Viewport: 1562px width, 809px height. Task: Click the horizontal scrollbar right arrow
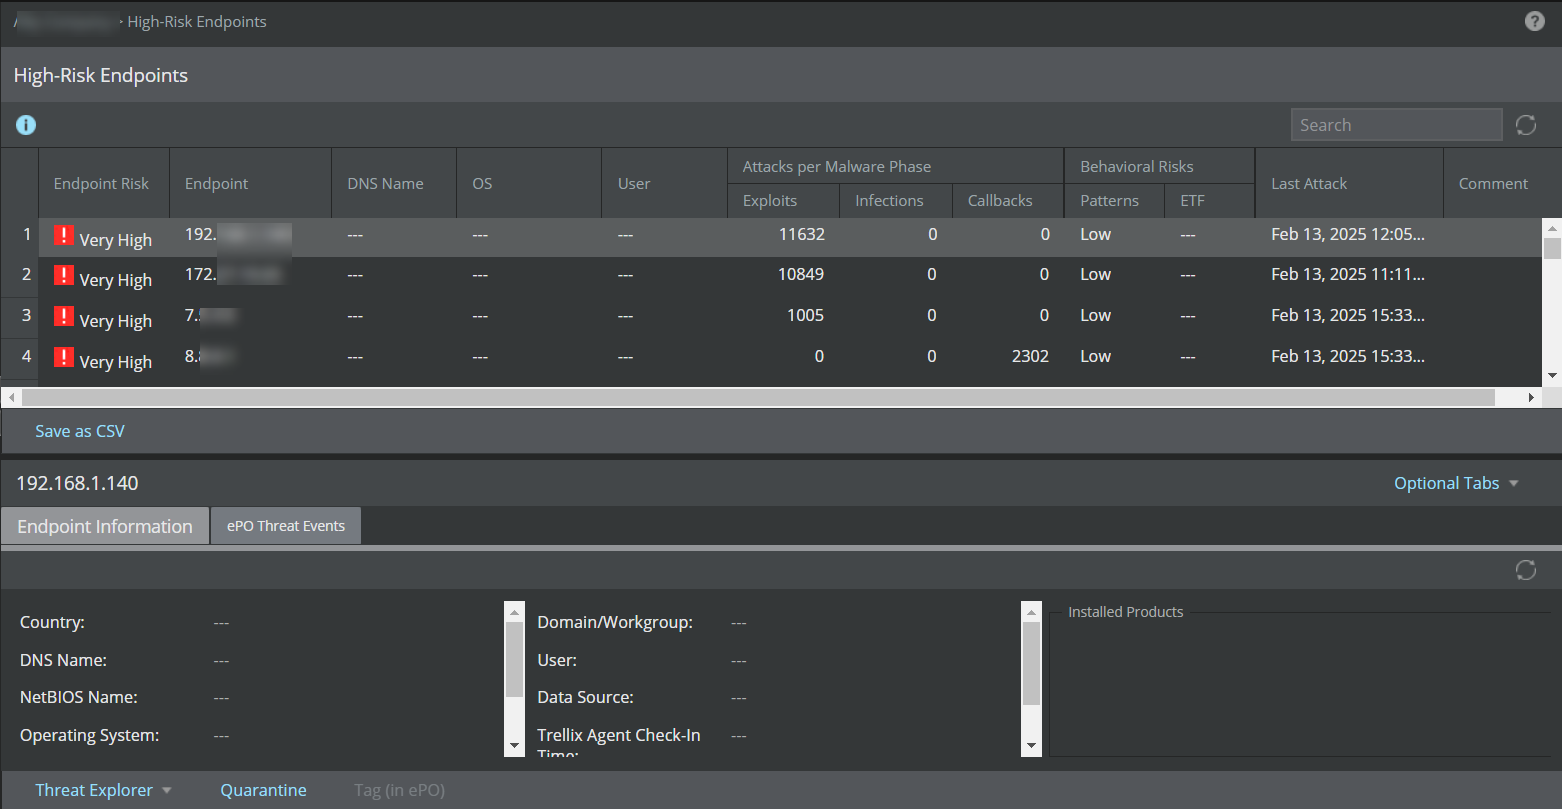pos(1531,397)
